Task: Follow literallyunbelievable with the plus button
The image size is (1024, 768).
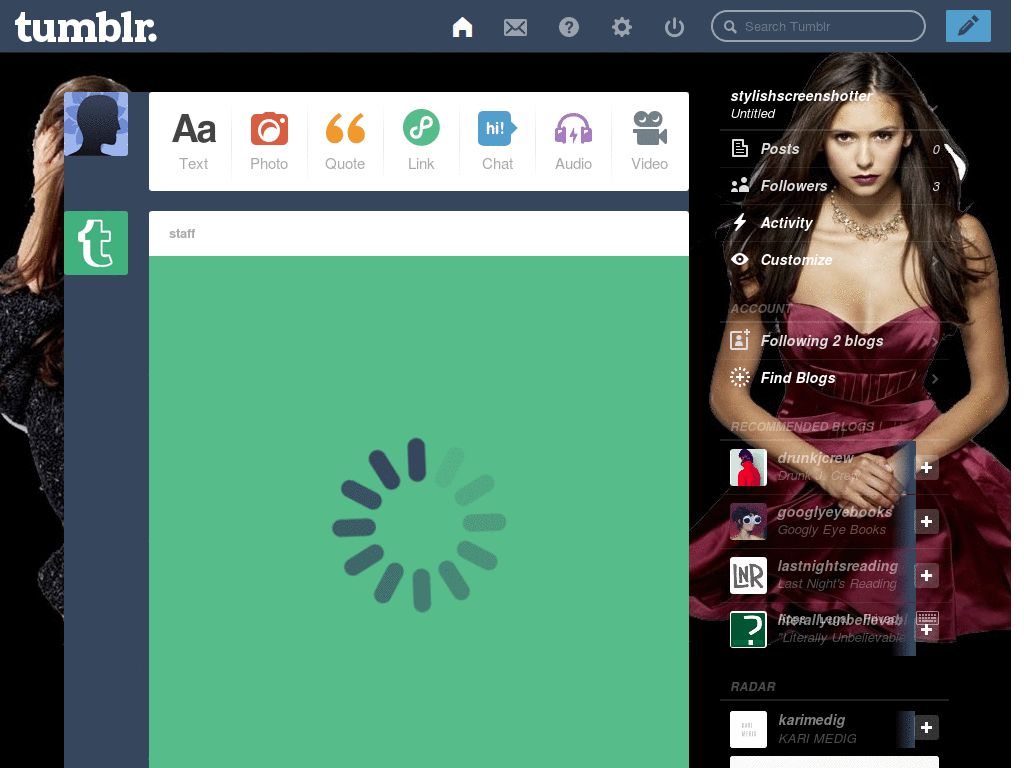Action: [x=926, y=631]
